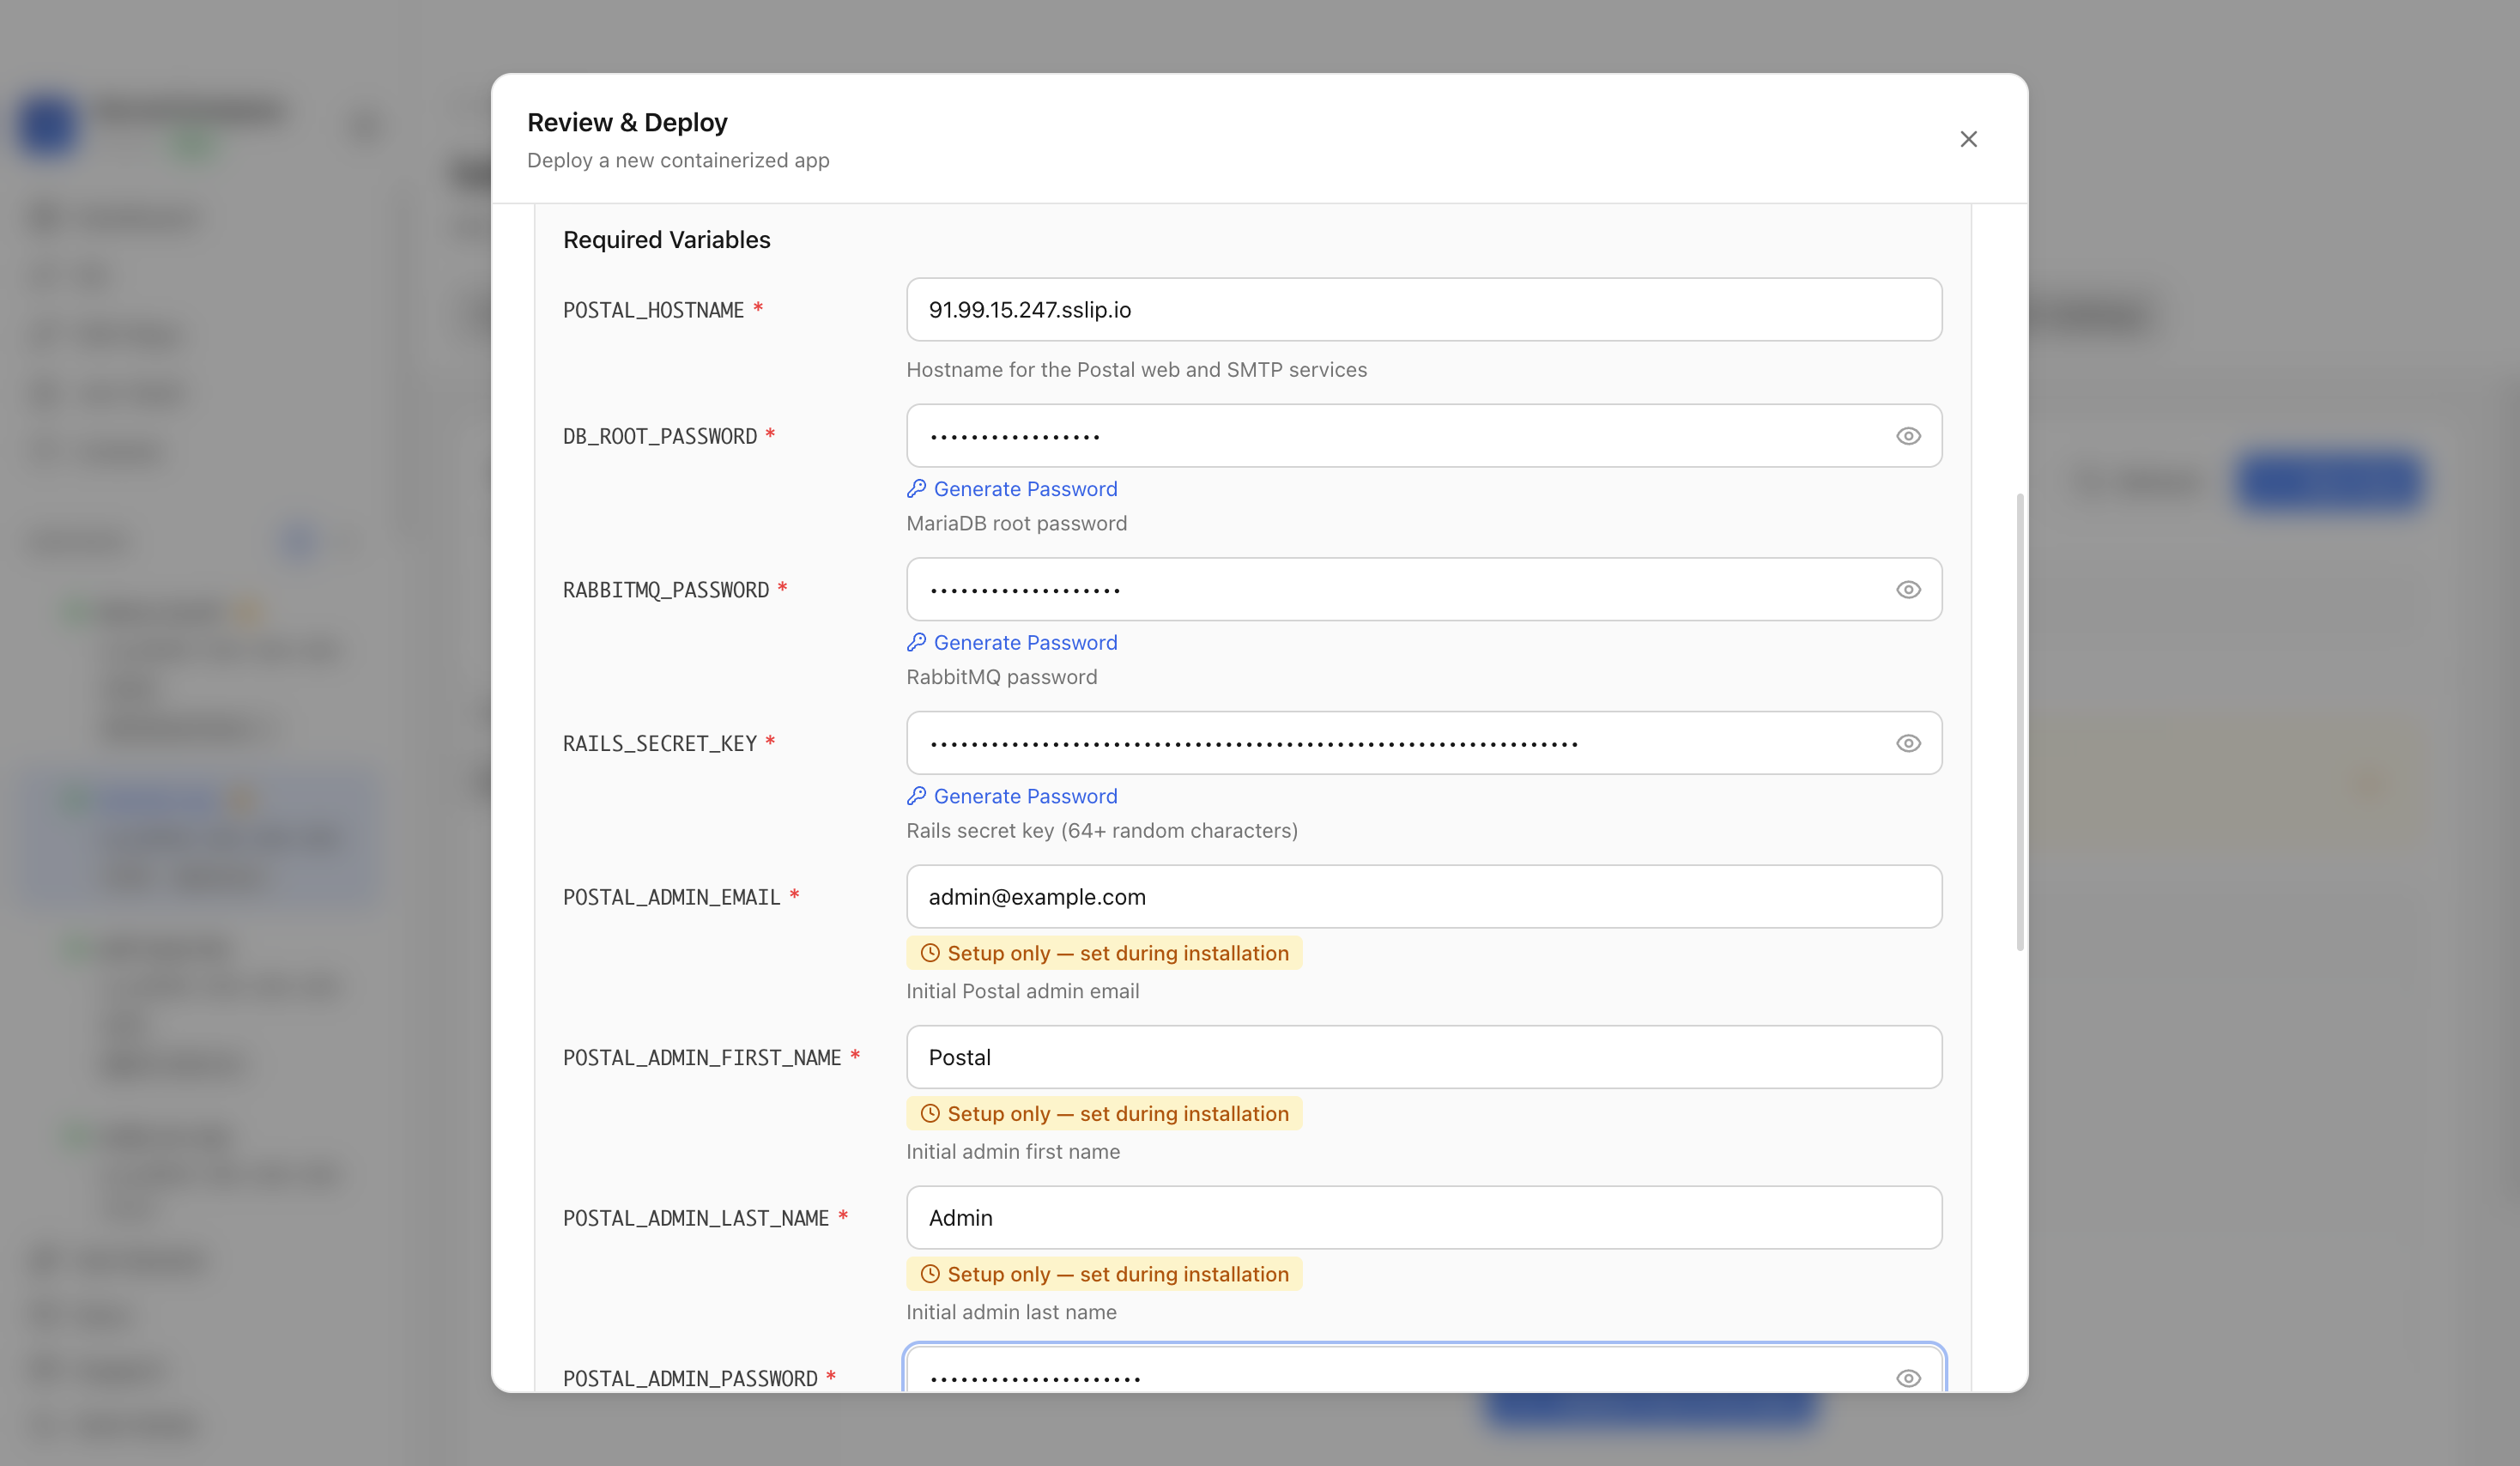Viewport: 2520px width, 1466px height.
Task: Click the "RabbitMQ password" description text
Action: pos(1002,677)
